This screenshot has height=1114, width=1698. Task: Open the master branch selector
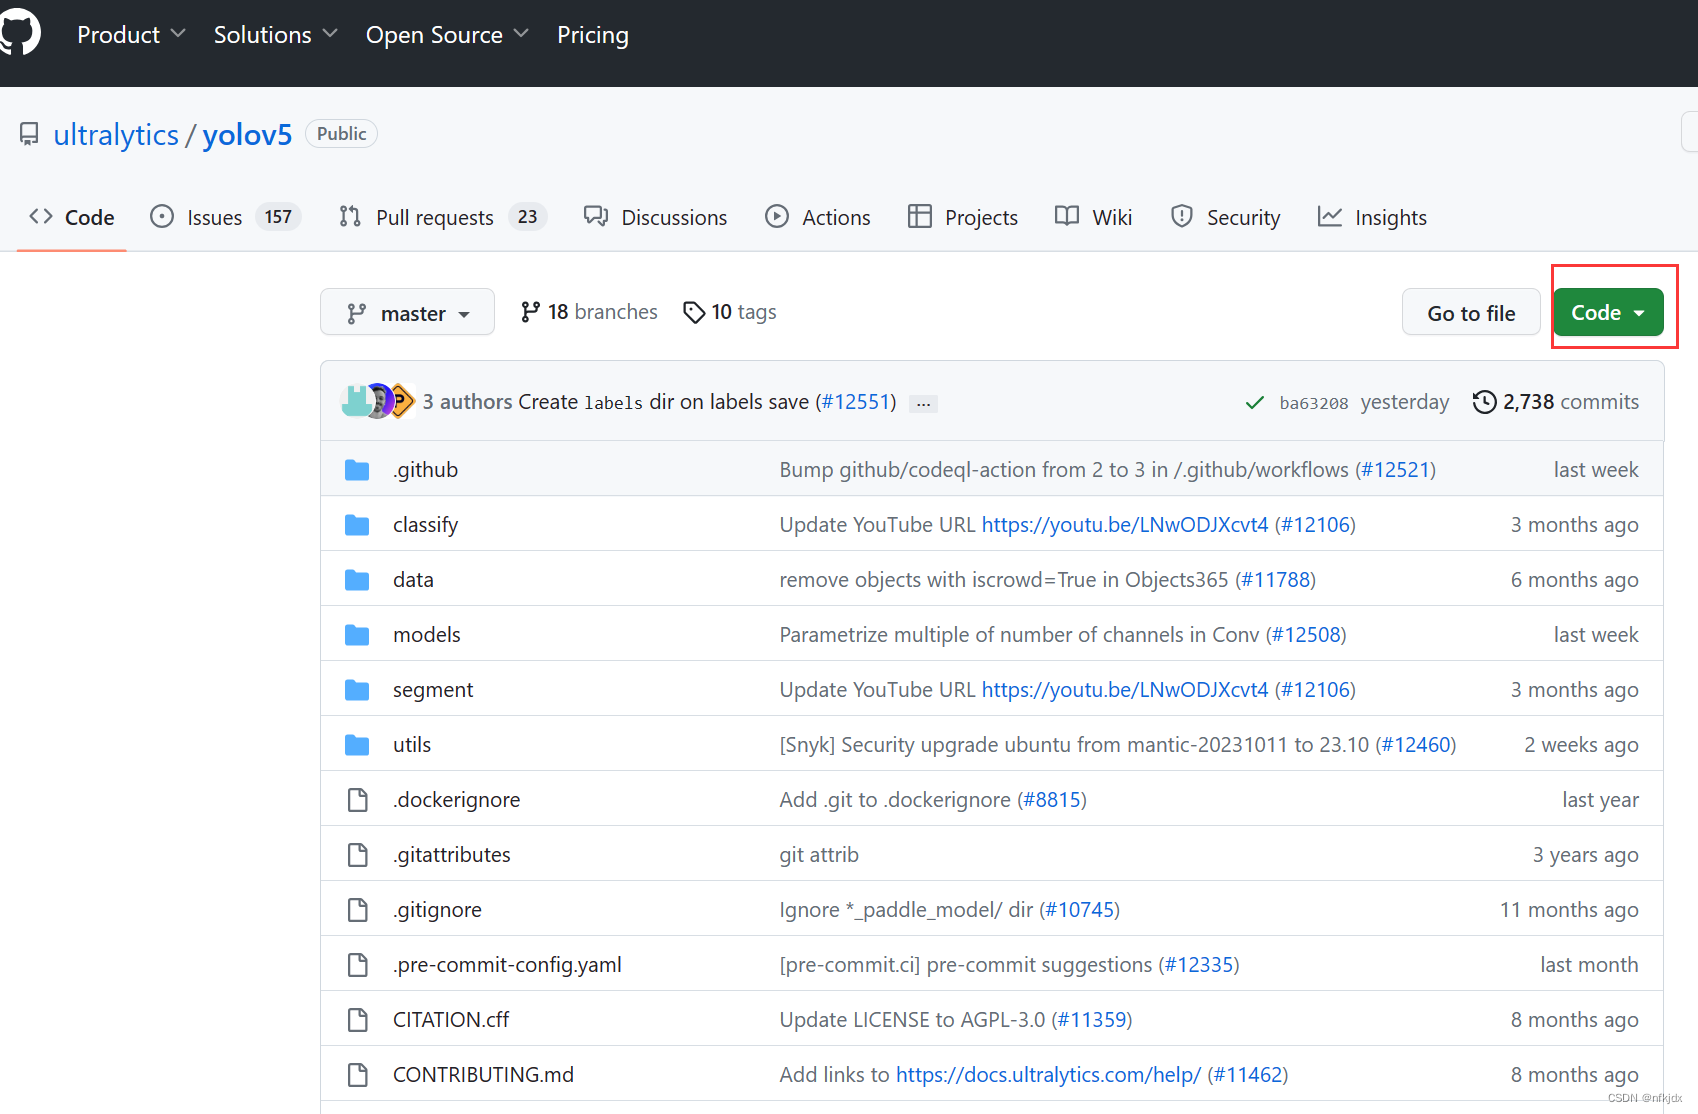click(x=407, y=313)
